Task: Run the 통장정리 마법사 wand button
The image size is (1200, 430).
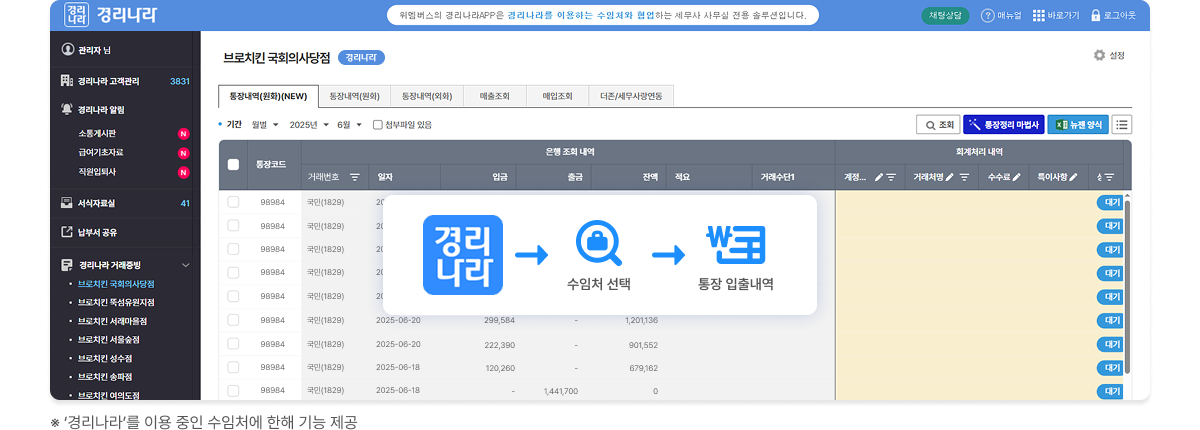Action: pyautogui.click(x=1003, y=125)
